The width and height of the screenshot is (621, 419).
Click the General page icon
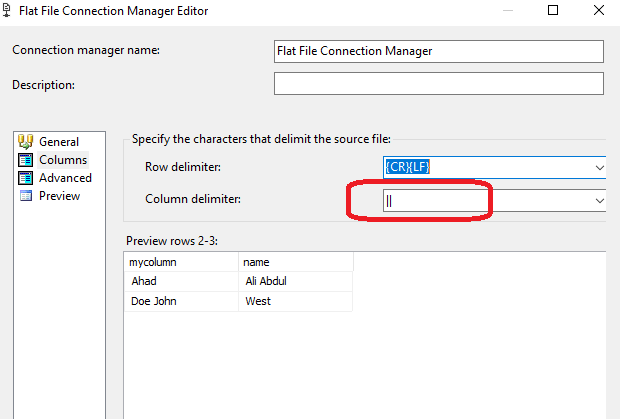point(25,141)
